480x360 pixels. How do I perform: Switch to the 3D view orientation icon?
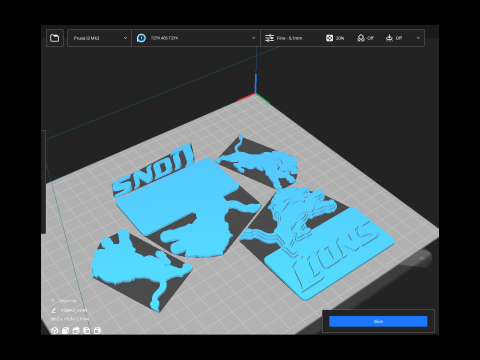click(x=55, y=330)
